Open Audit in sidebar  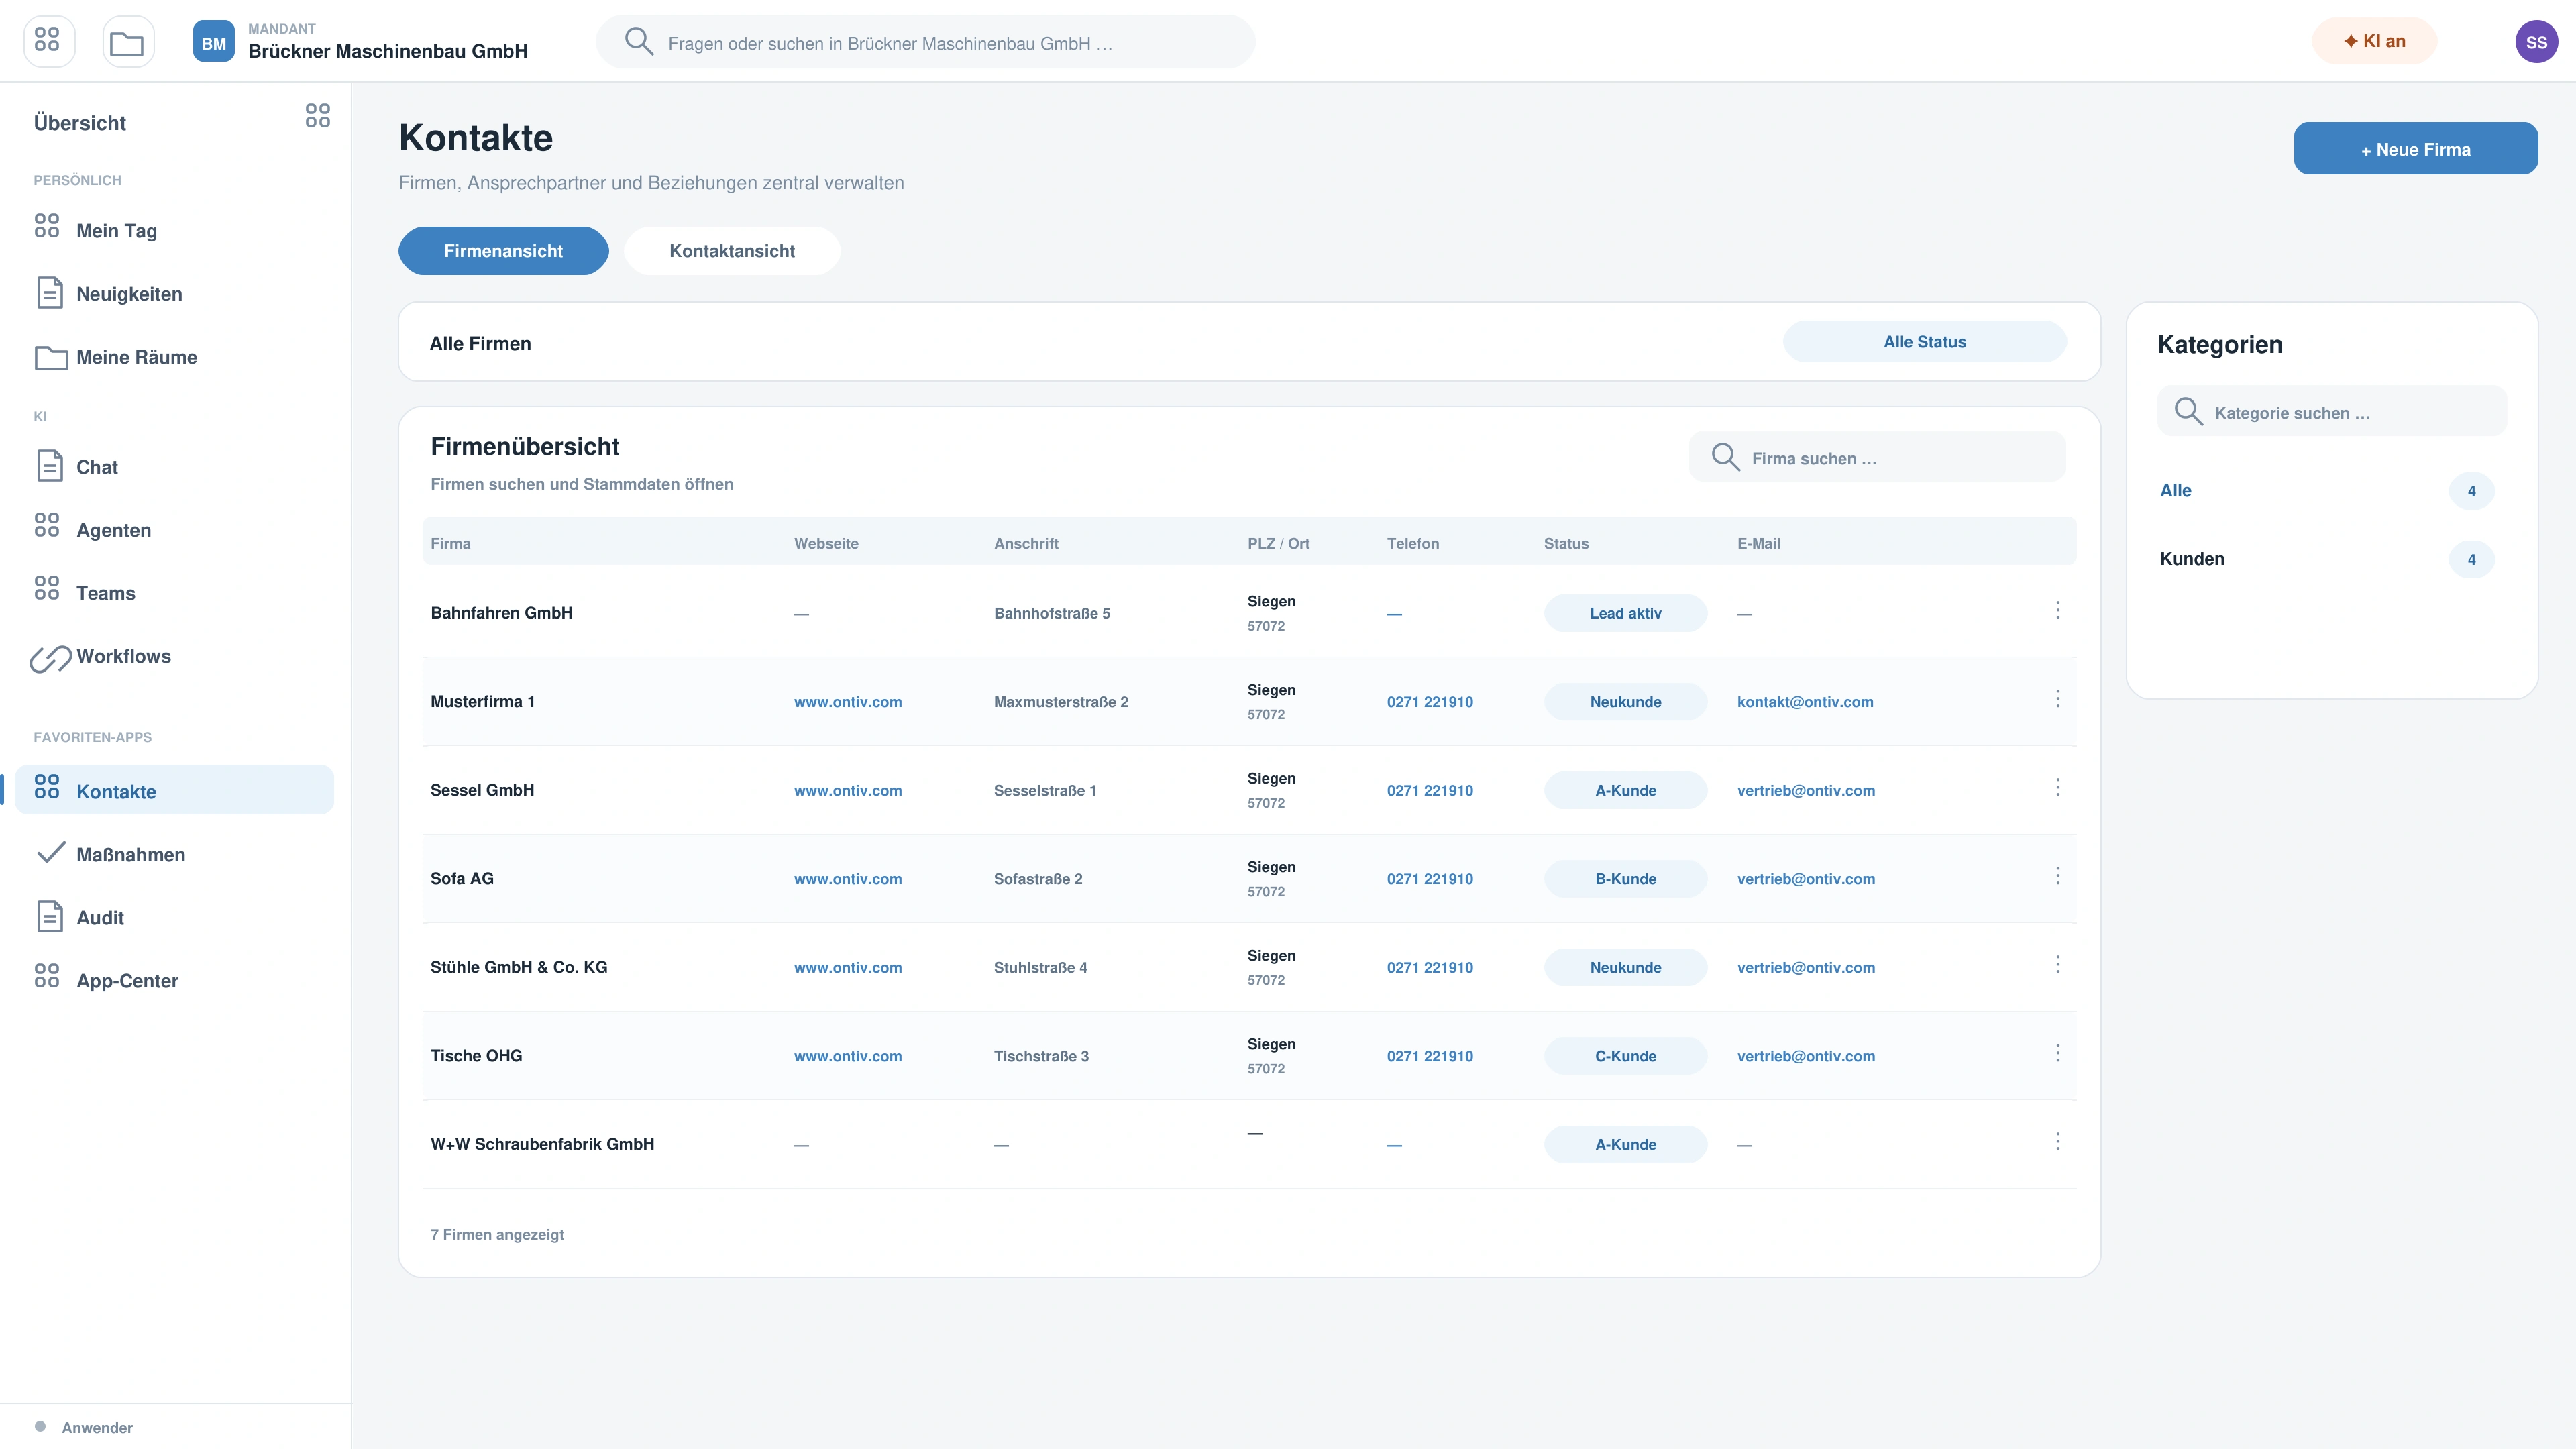(174, 918)
